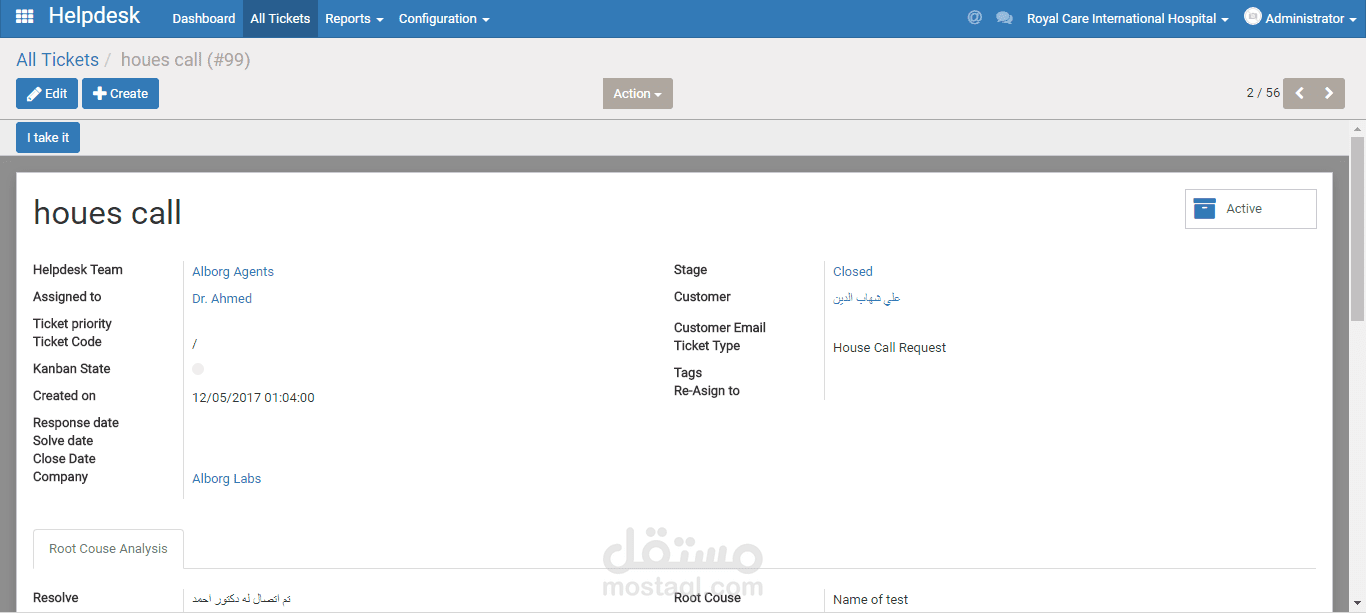Viewport: 1366px width, 613px height.
Task: Click the vertical page scrollbar
Action: tap(1357, 230)
